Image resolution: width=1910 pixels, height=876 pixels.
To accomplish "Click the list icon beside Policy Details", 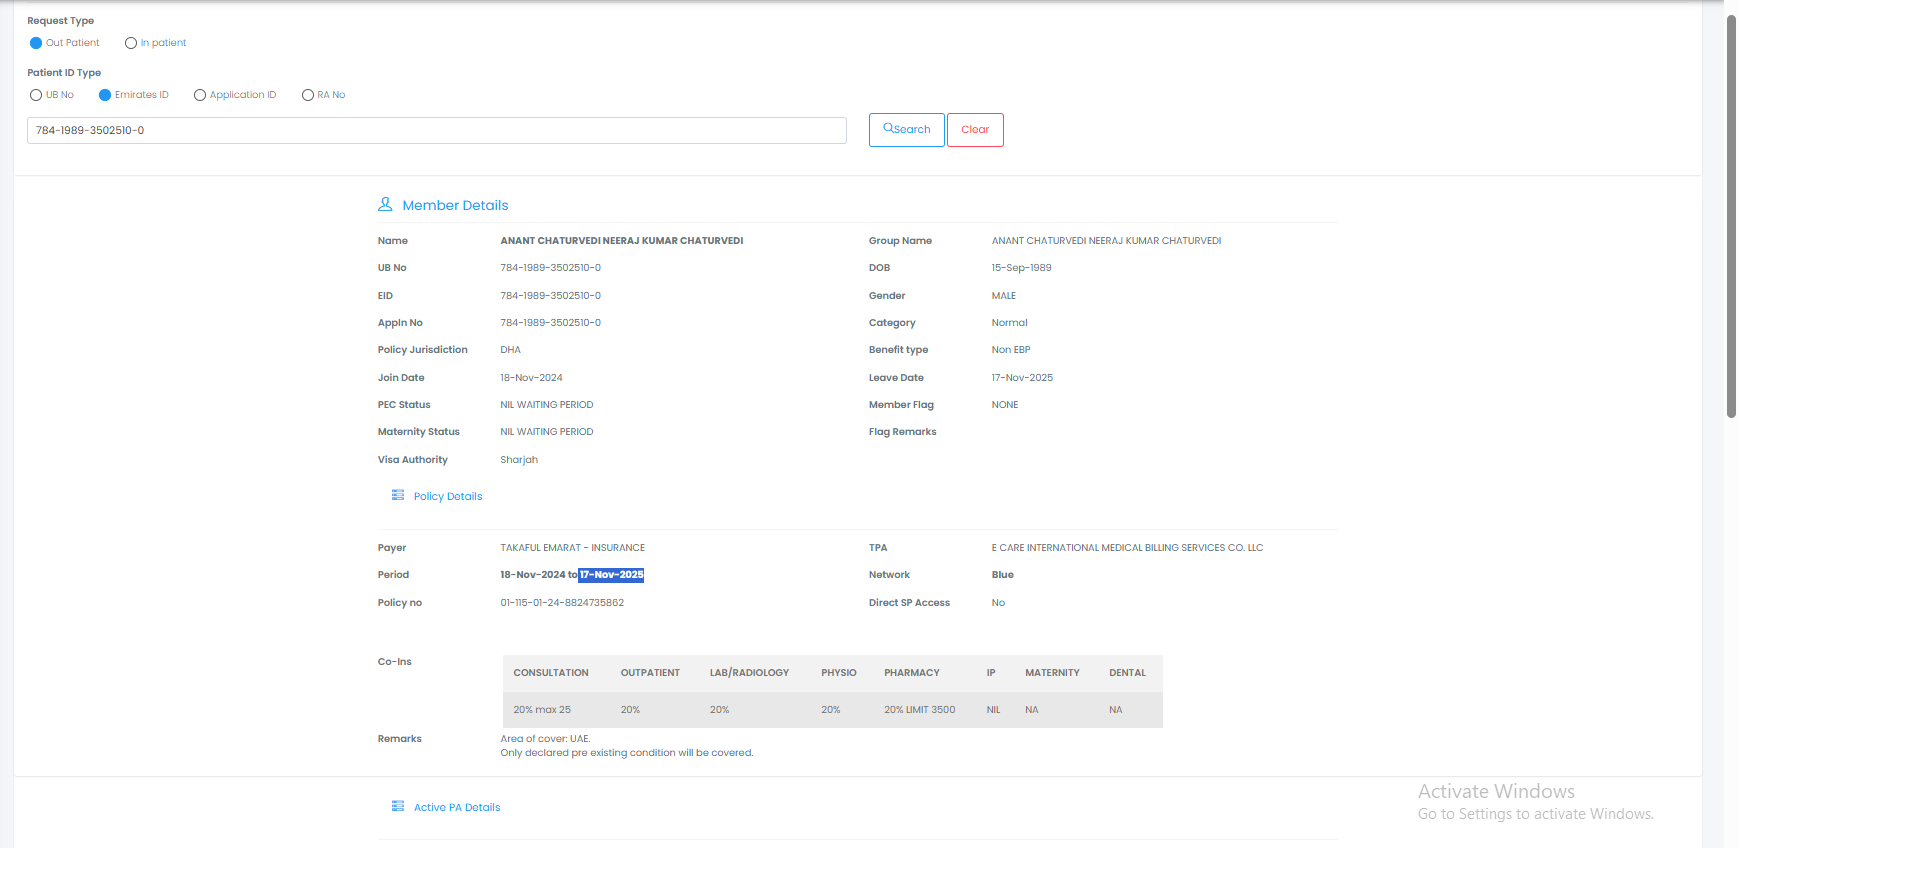I will 398,496.
